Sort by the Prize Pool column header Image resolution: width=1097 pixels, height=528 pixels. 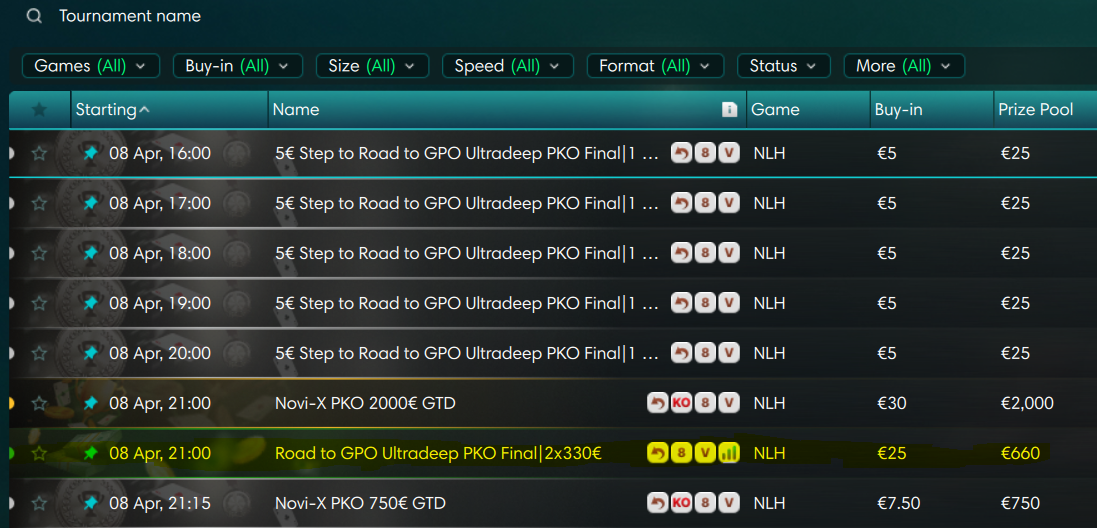[1035, 110]
